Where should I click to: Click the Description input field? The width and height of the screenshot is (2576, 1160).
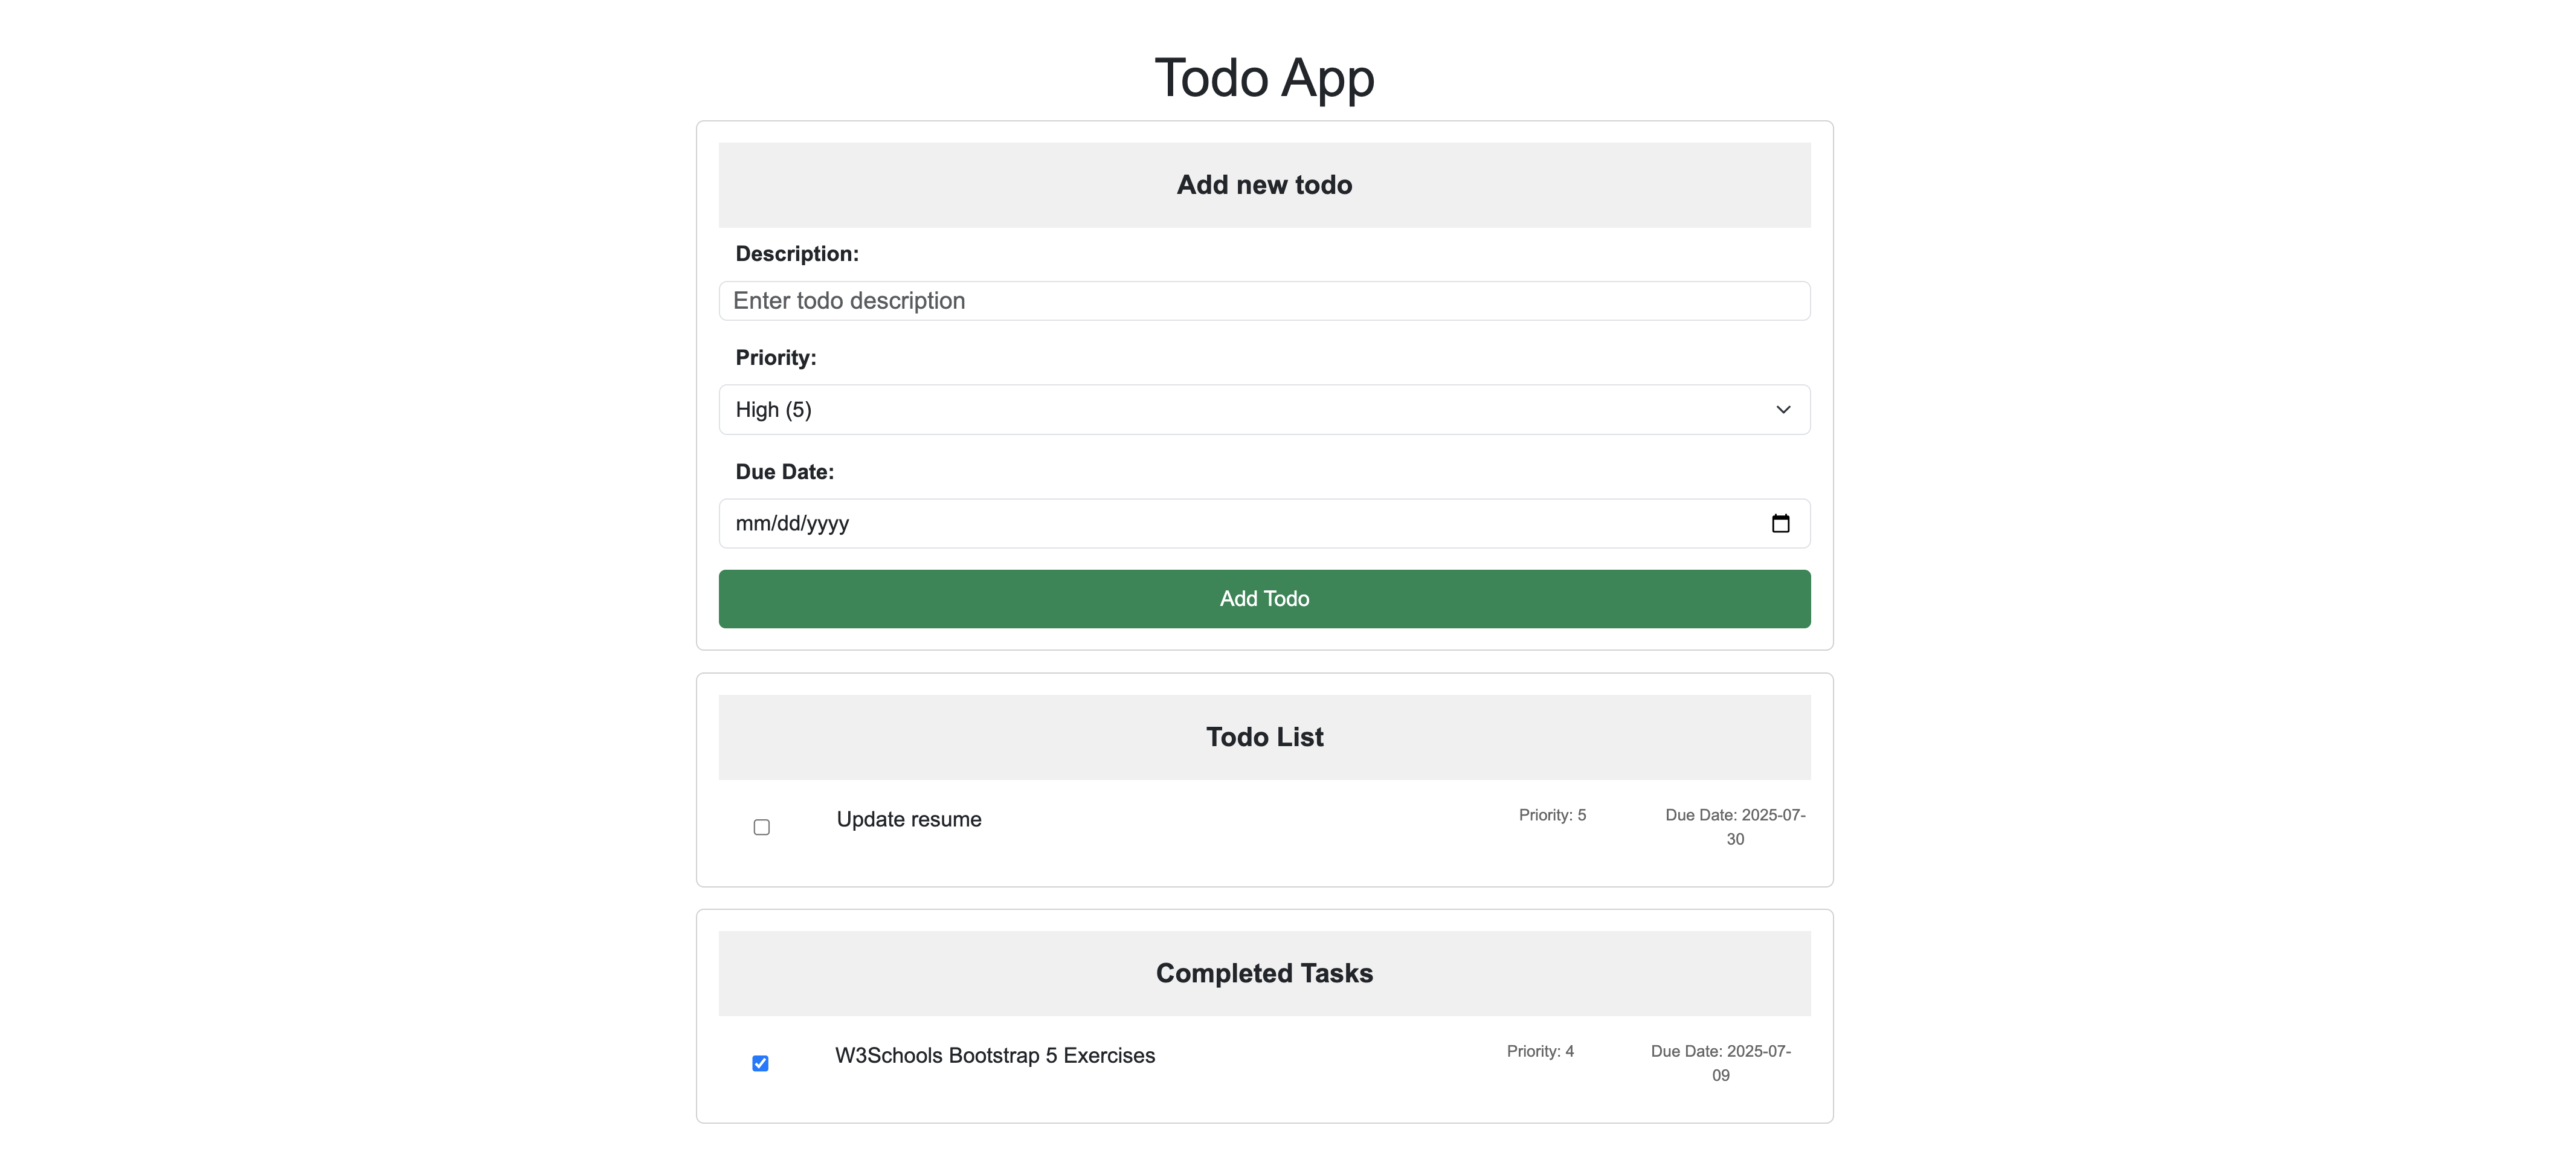tap(1264, 300)
